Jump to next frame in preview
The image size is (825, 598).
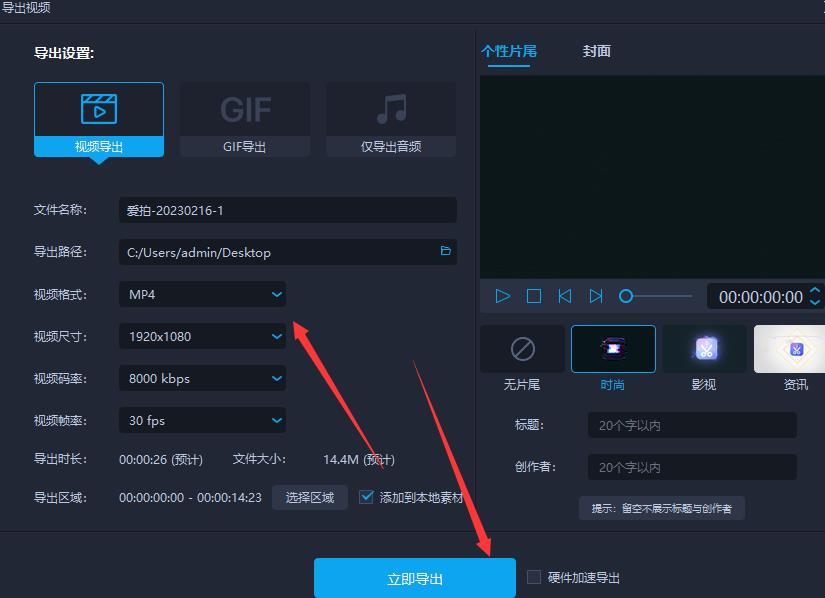pos(596,296)
